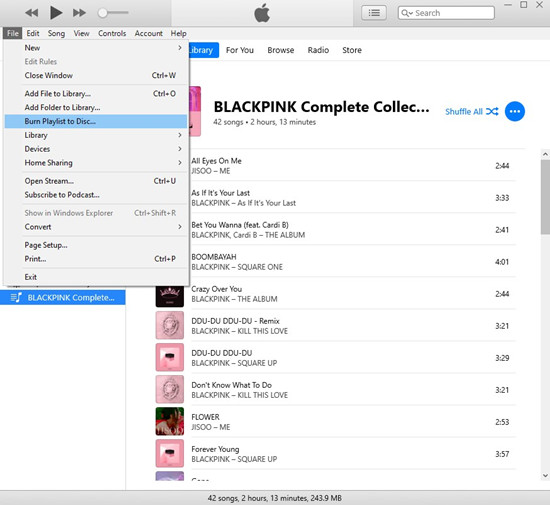The width and height of the screenshot is (550, 505).
Task: Select Open Stream menu item
Action: click(96, 181)
